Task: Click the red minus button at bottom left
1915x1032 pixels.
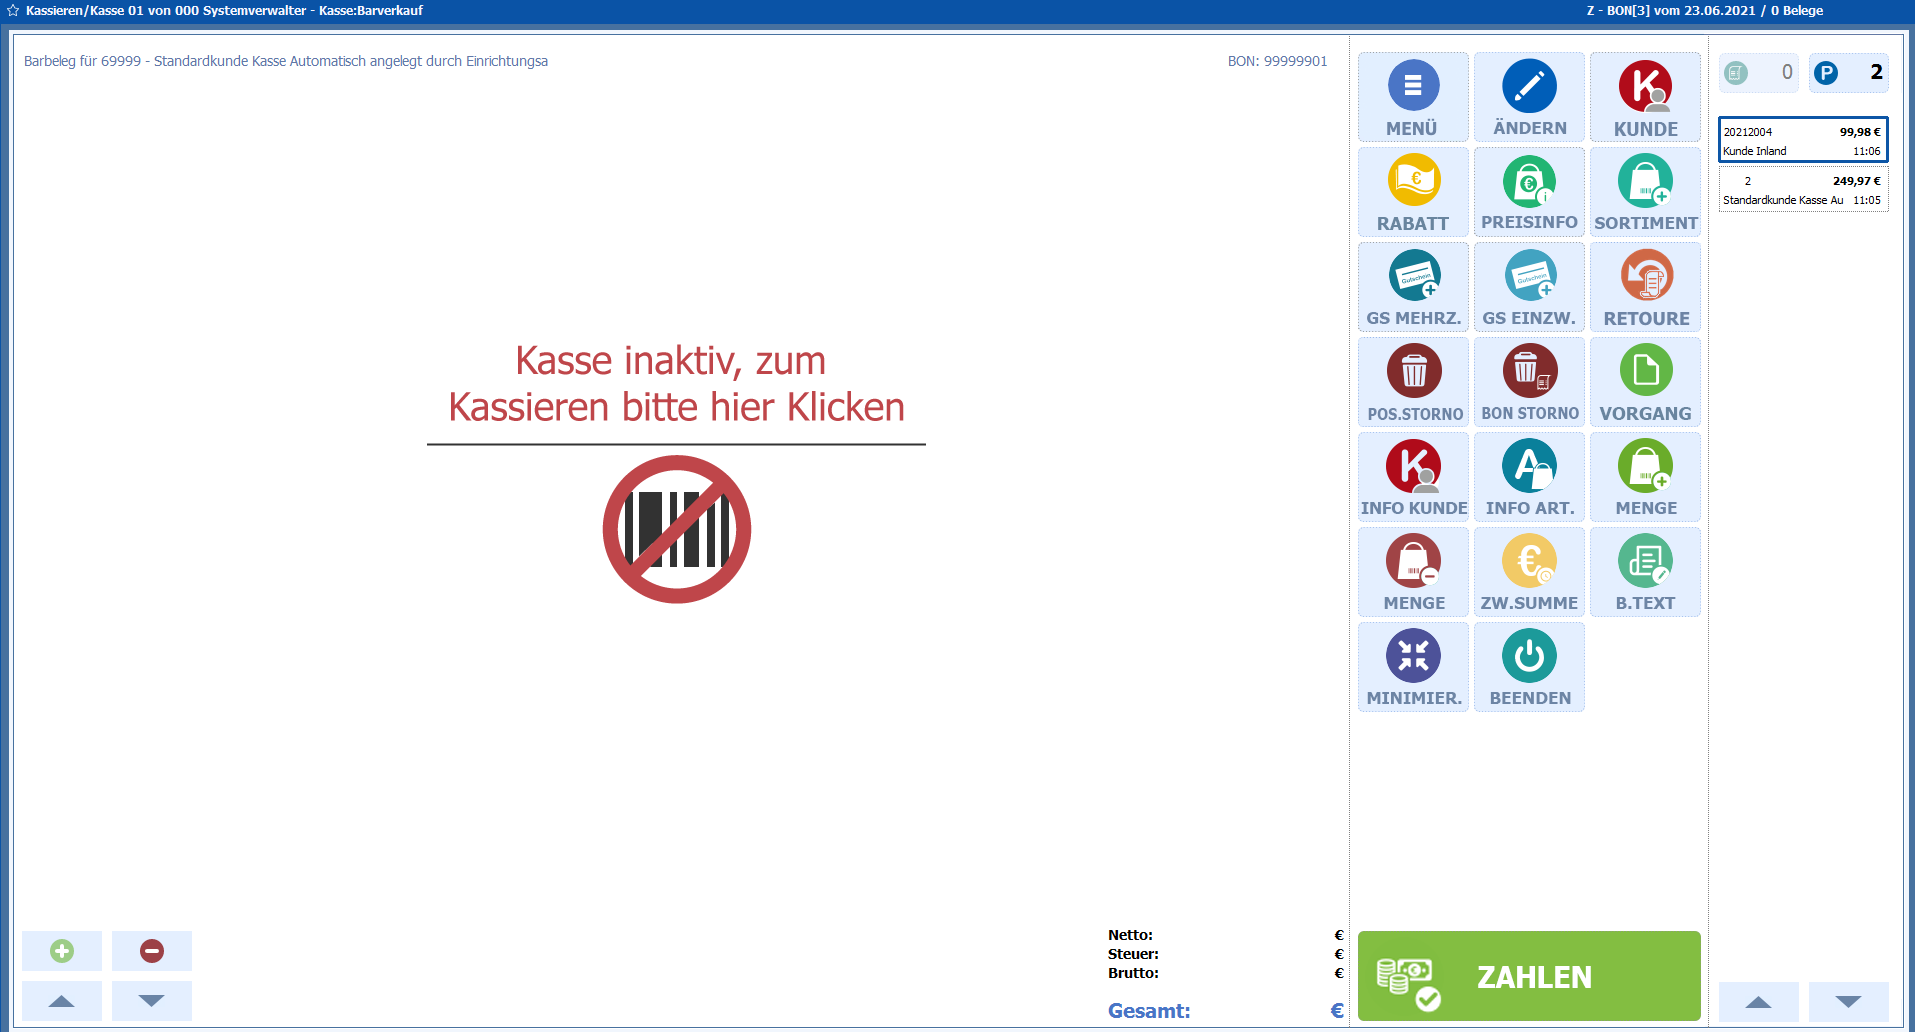Action: pos(152,951)
